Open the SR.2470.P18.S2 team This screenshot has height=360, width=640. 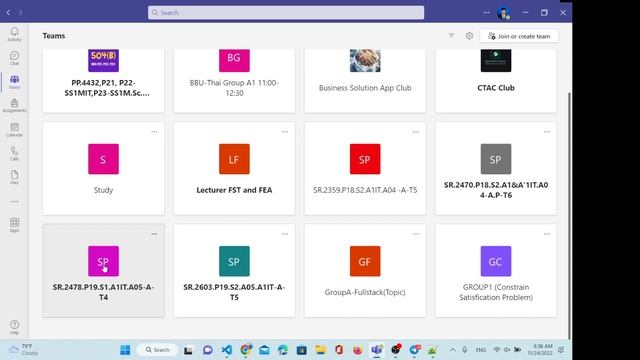(x=496, y=168)
